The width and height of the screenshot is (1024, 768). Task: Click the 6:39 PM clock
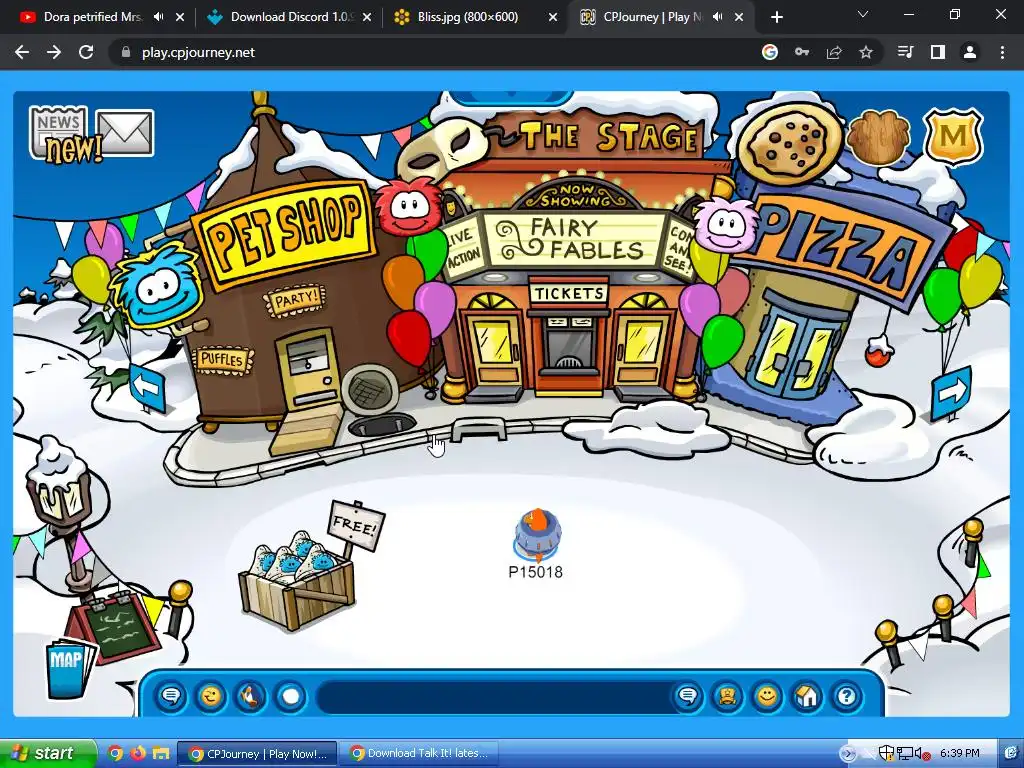click(x=959, y=754)
